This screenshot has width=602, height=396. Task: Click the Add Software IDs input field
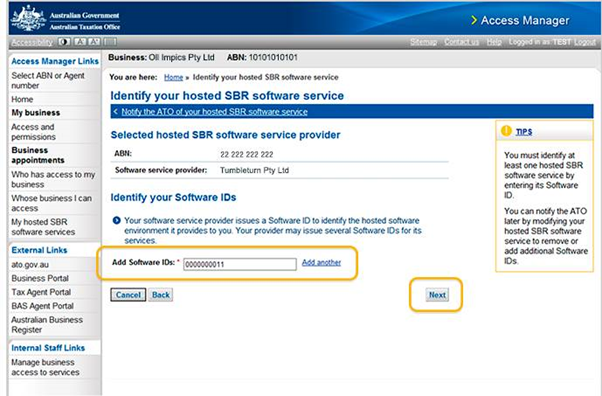(x=240, y=264)
